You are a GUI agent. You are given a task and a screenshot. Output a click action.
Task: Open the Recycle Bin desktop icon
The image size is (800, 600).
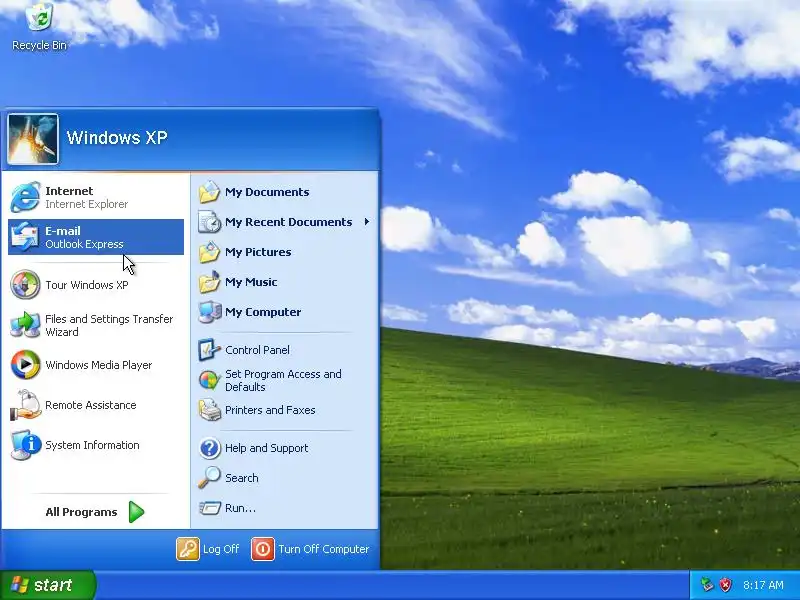pyautogui.click(x=39, y=27)
